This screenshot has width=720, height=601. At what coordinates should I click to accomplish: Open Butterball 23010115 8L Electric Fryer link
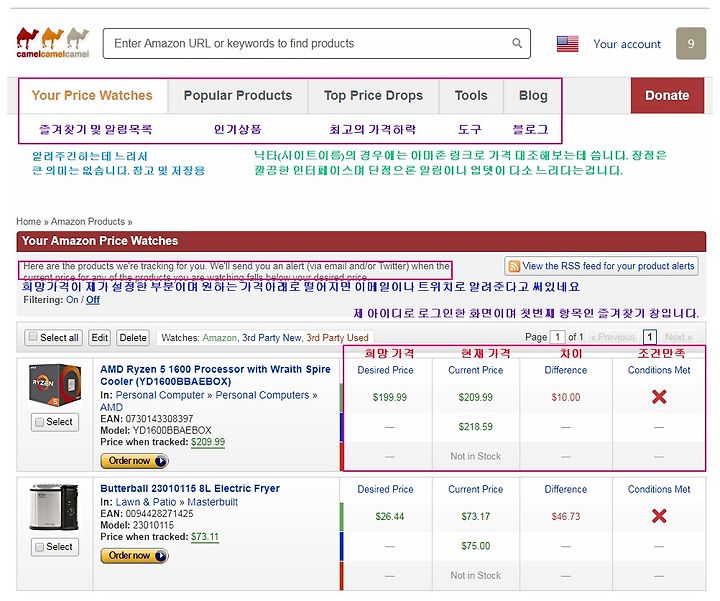click(190, 489)
